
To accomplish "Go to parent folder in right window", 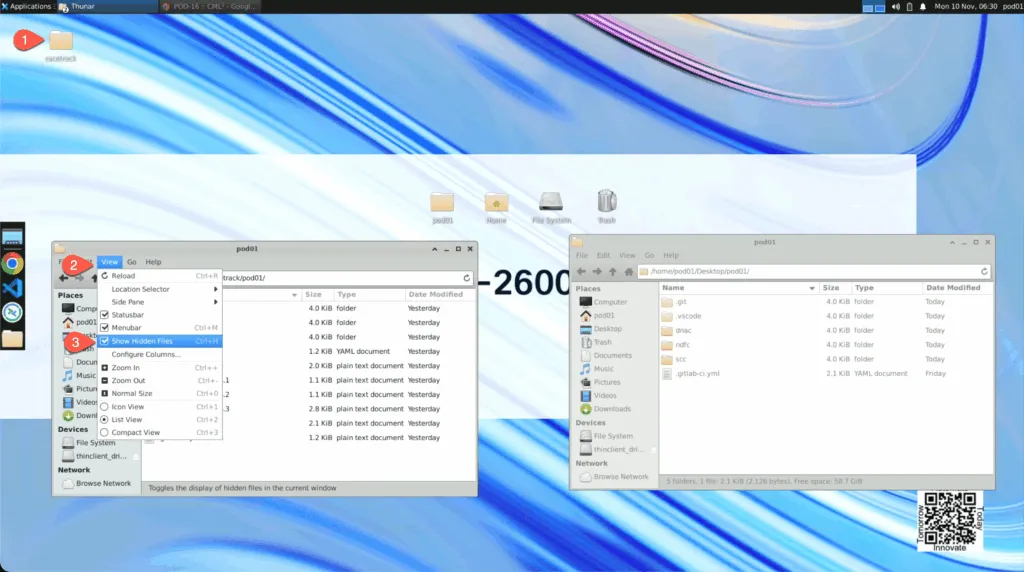I will (613, 271).
